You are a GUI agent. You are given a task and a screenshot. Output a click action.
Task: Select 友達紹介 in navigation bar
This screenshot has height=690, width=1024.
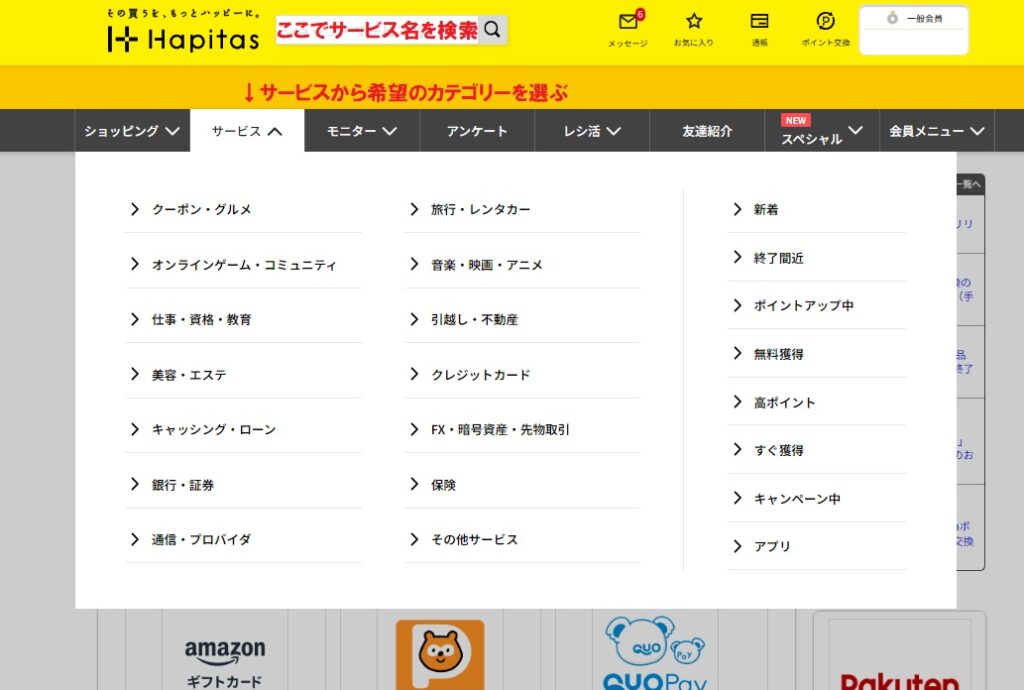[707, 131]
